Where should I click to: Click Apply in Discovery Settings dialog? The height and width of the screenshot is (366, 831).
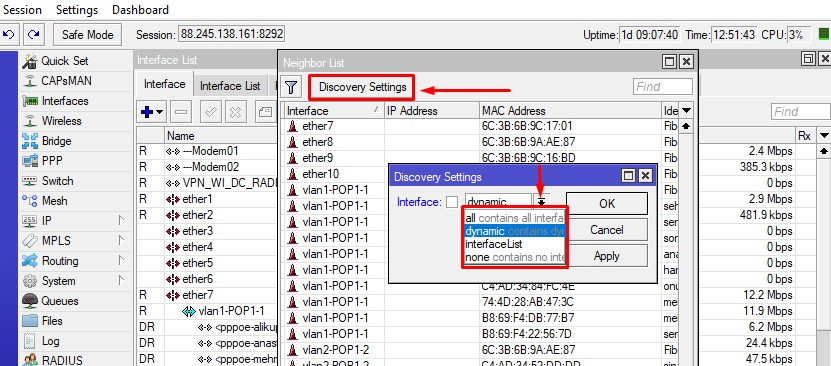point(607,256)
